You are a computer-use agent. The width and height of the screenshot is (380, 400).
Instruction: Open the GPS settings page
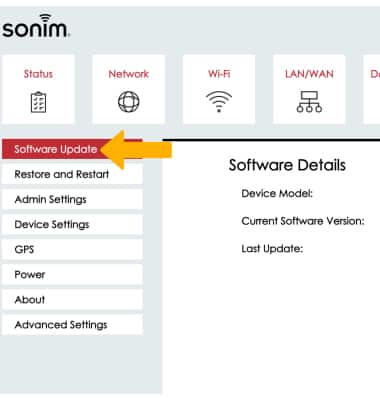point(72,249)
